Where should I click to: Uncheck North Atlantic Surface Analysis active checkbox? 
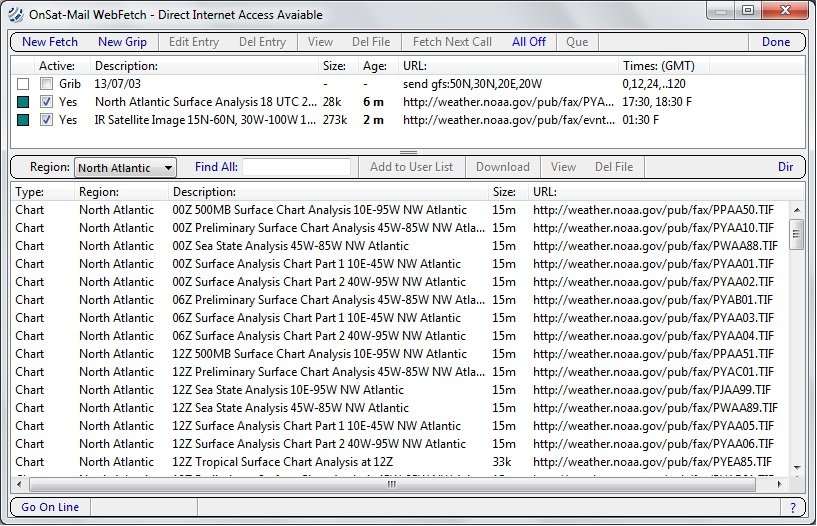pyautogui.click(x=47, y=102)
